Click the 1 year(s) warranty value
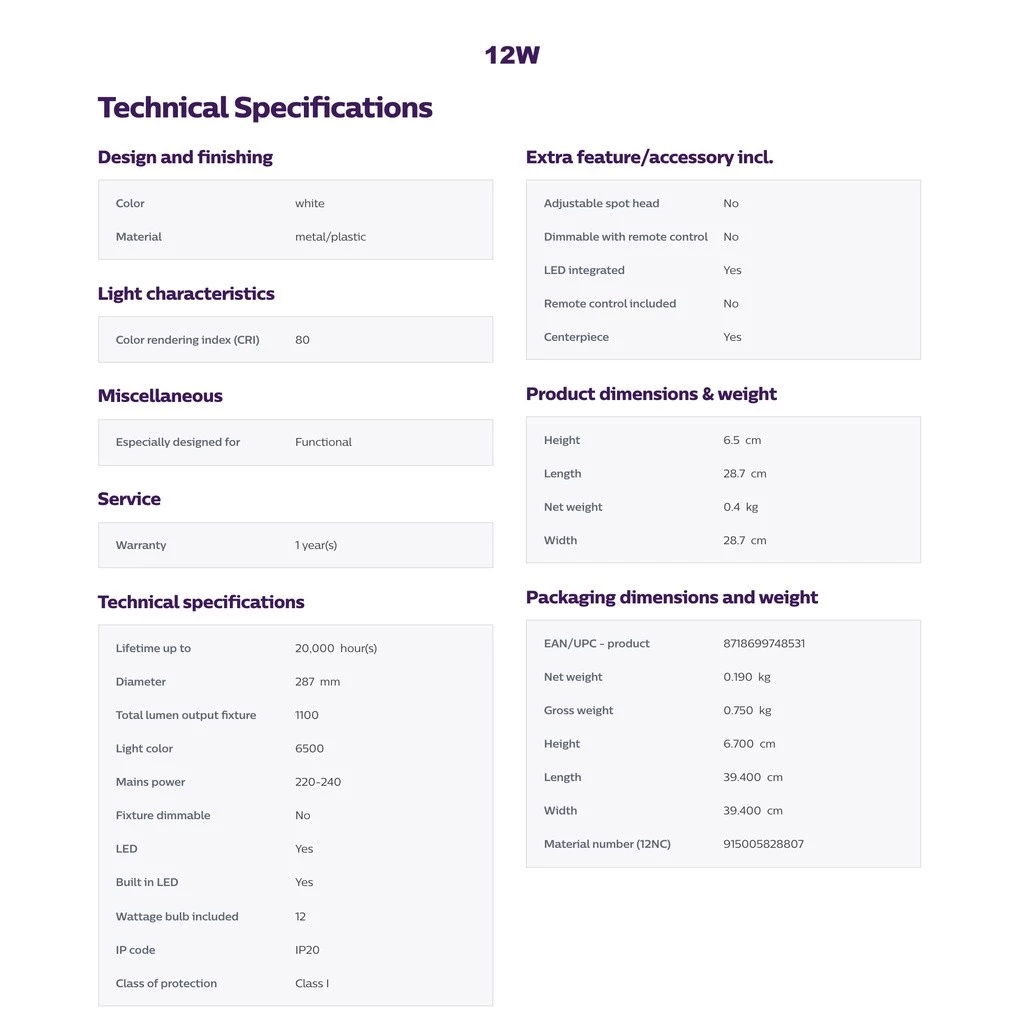 pyautogui.click(x=316, y=545)
